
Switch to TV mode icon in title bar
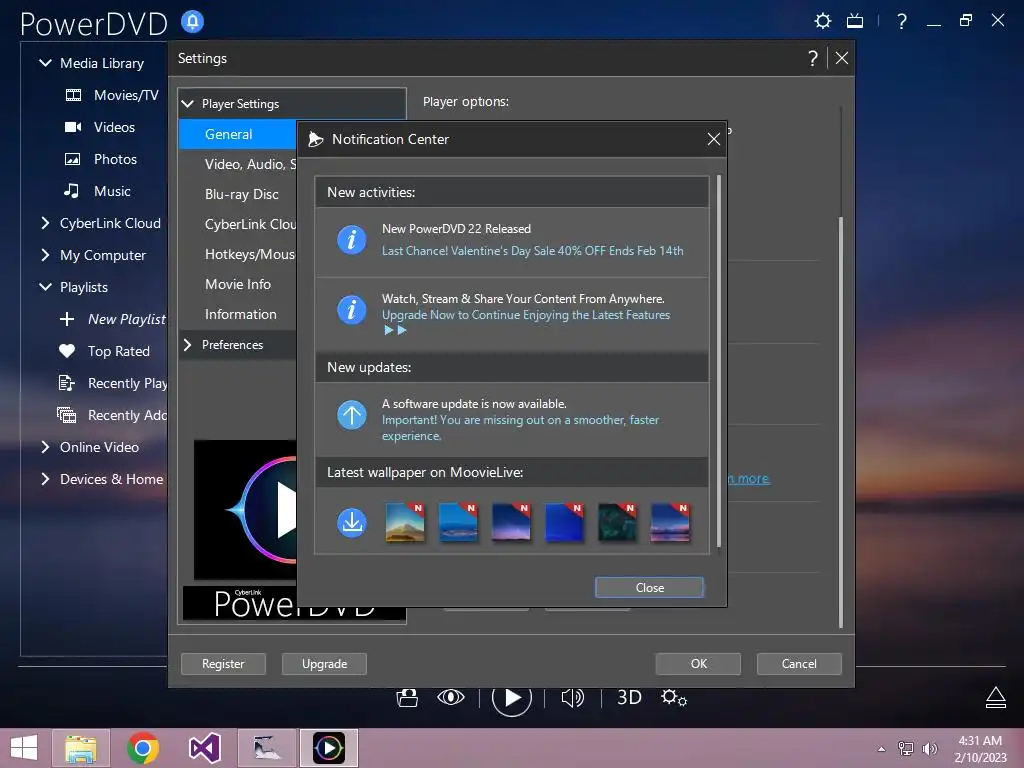855,21
